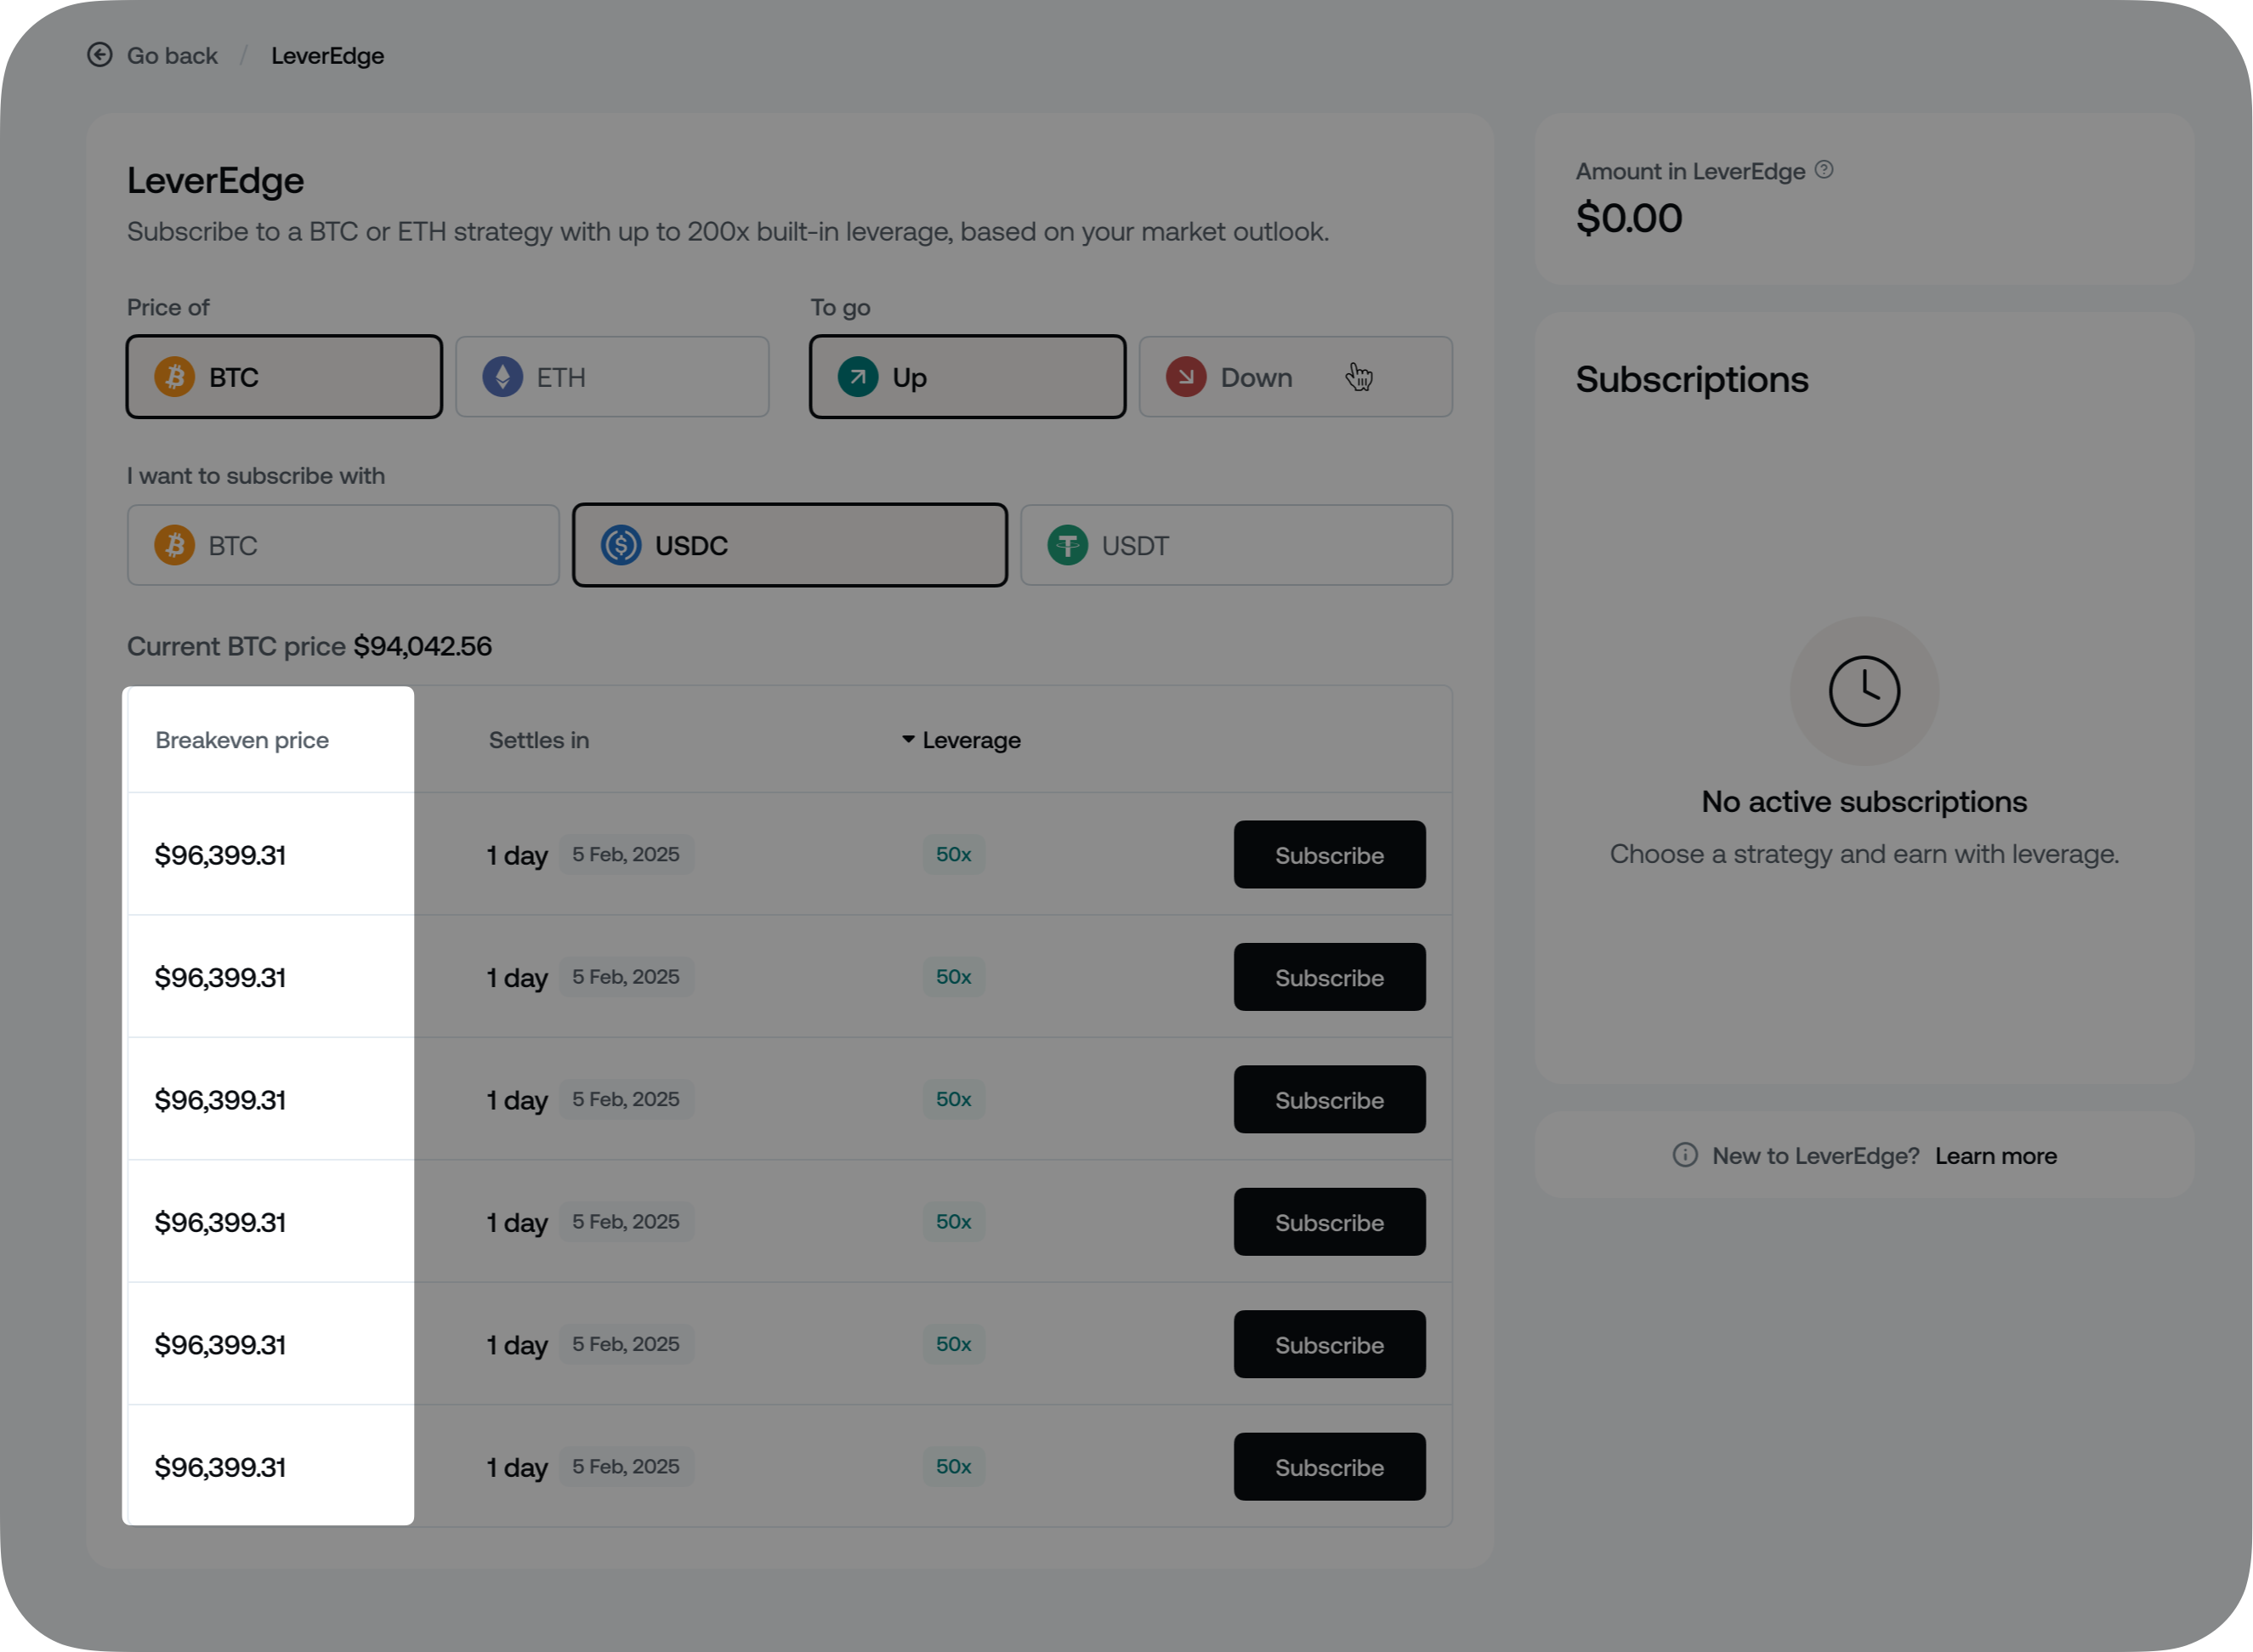
Task: Click the red Down arrow icon
Action: (1186, 377)
